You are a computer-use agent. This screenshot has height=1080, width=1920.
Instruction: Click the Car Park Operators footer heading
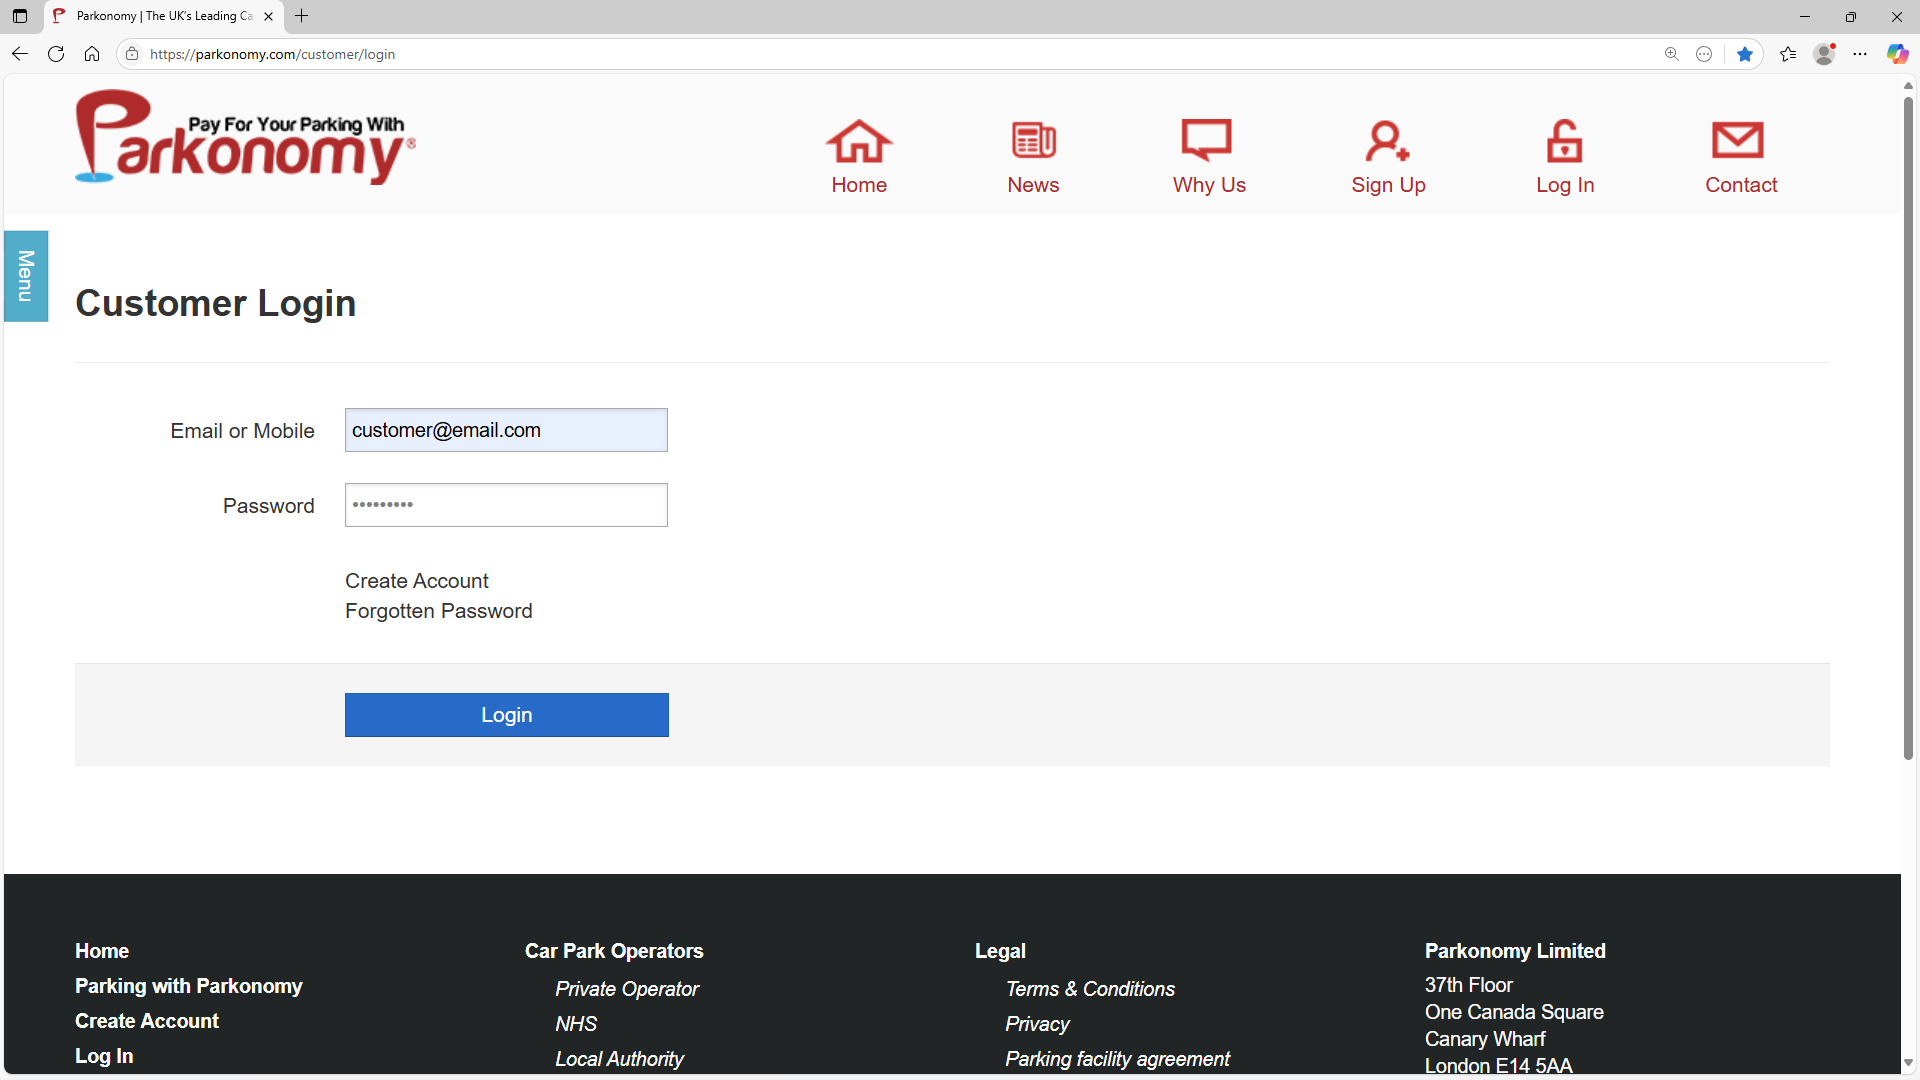(614, 951)
